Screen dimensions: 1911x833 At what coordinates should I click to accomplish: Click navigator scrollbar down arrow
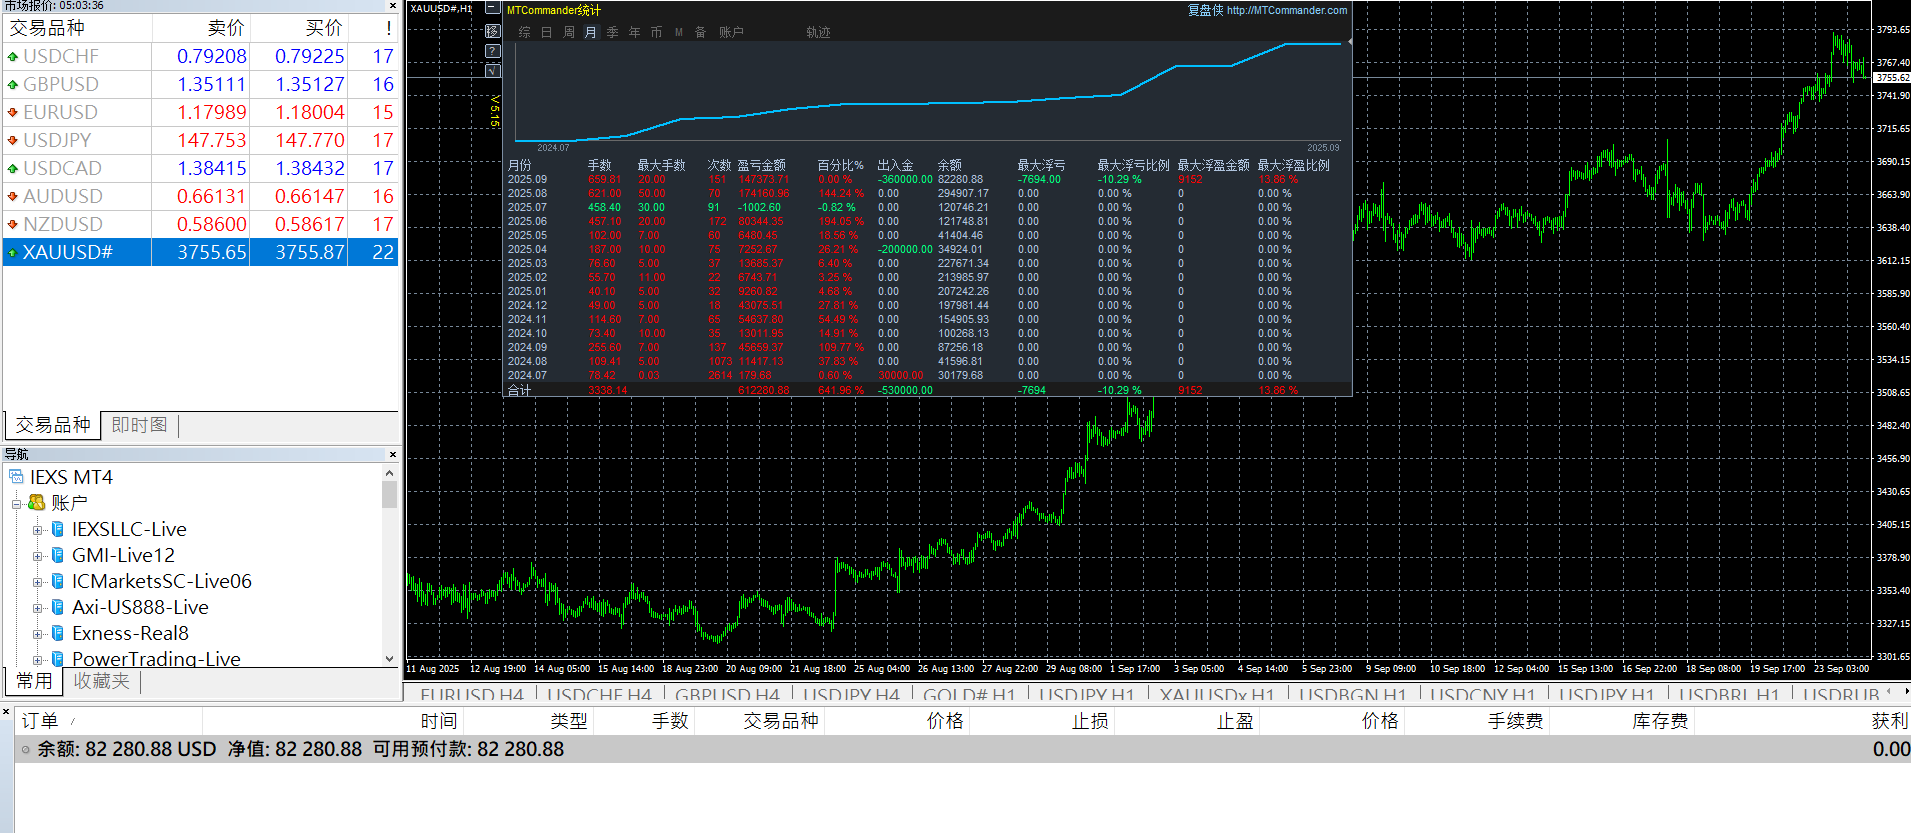coord(389,659)
